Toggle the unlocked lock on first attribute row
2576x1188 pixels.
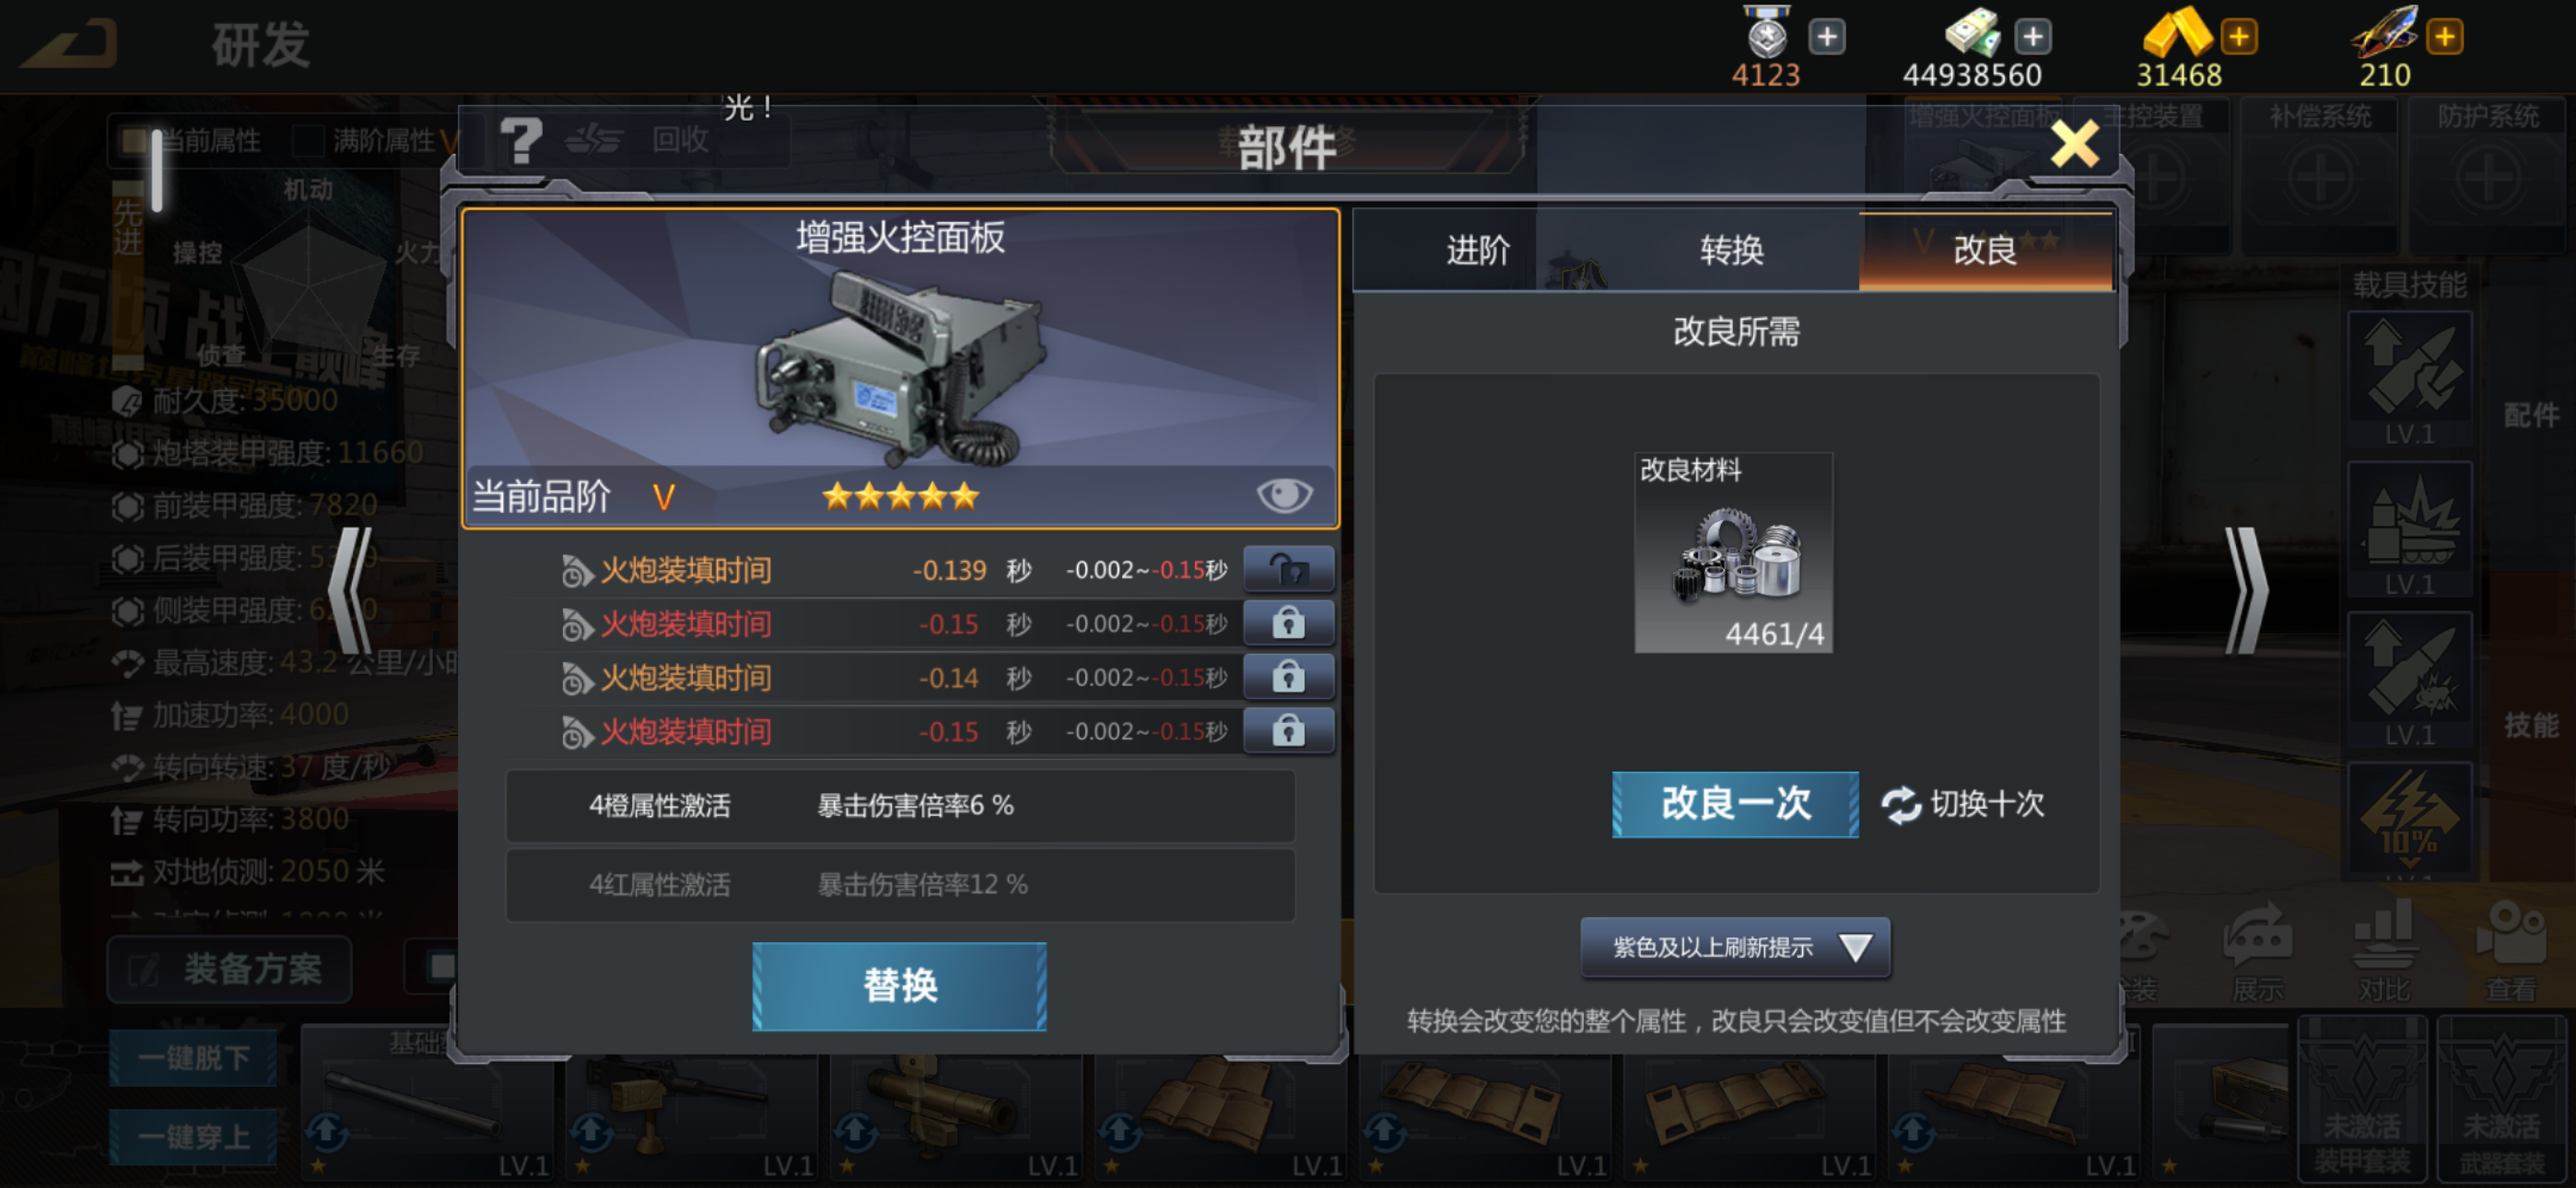[1288, 569]
